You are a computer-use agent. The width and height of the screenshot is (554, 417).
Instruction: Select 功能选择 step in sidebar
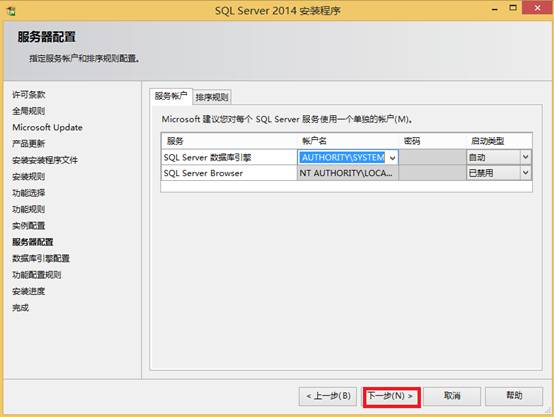[x=29, y=193]
